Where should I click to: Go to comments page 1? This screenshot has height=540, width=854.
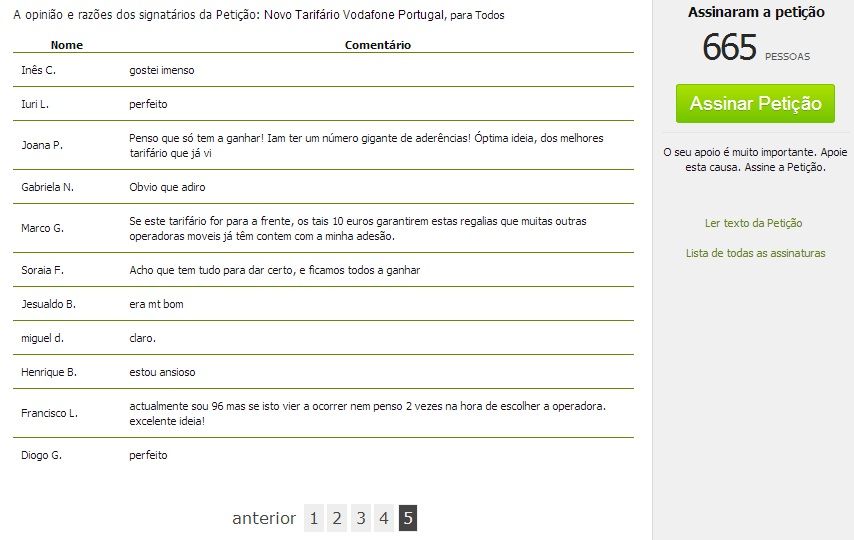[x=313, y=518]
